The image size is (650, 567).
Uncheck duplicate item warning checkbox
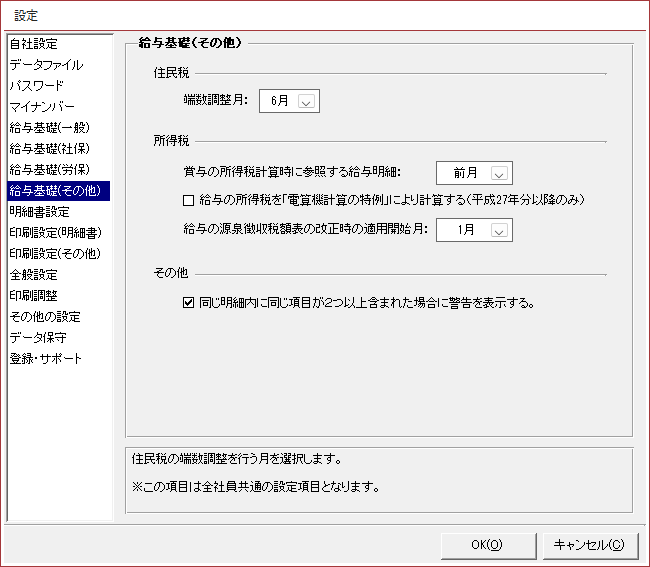coord(189,302)
